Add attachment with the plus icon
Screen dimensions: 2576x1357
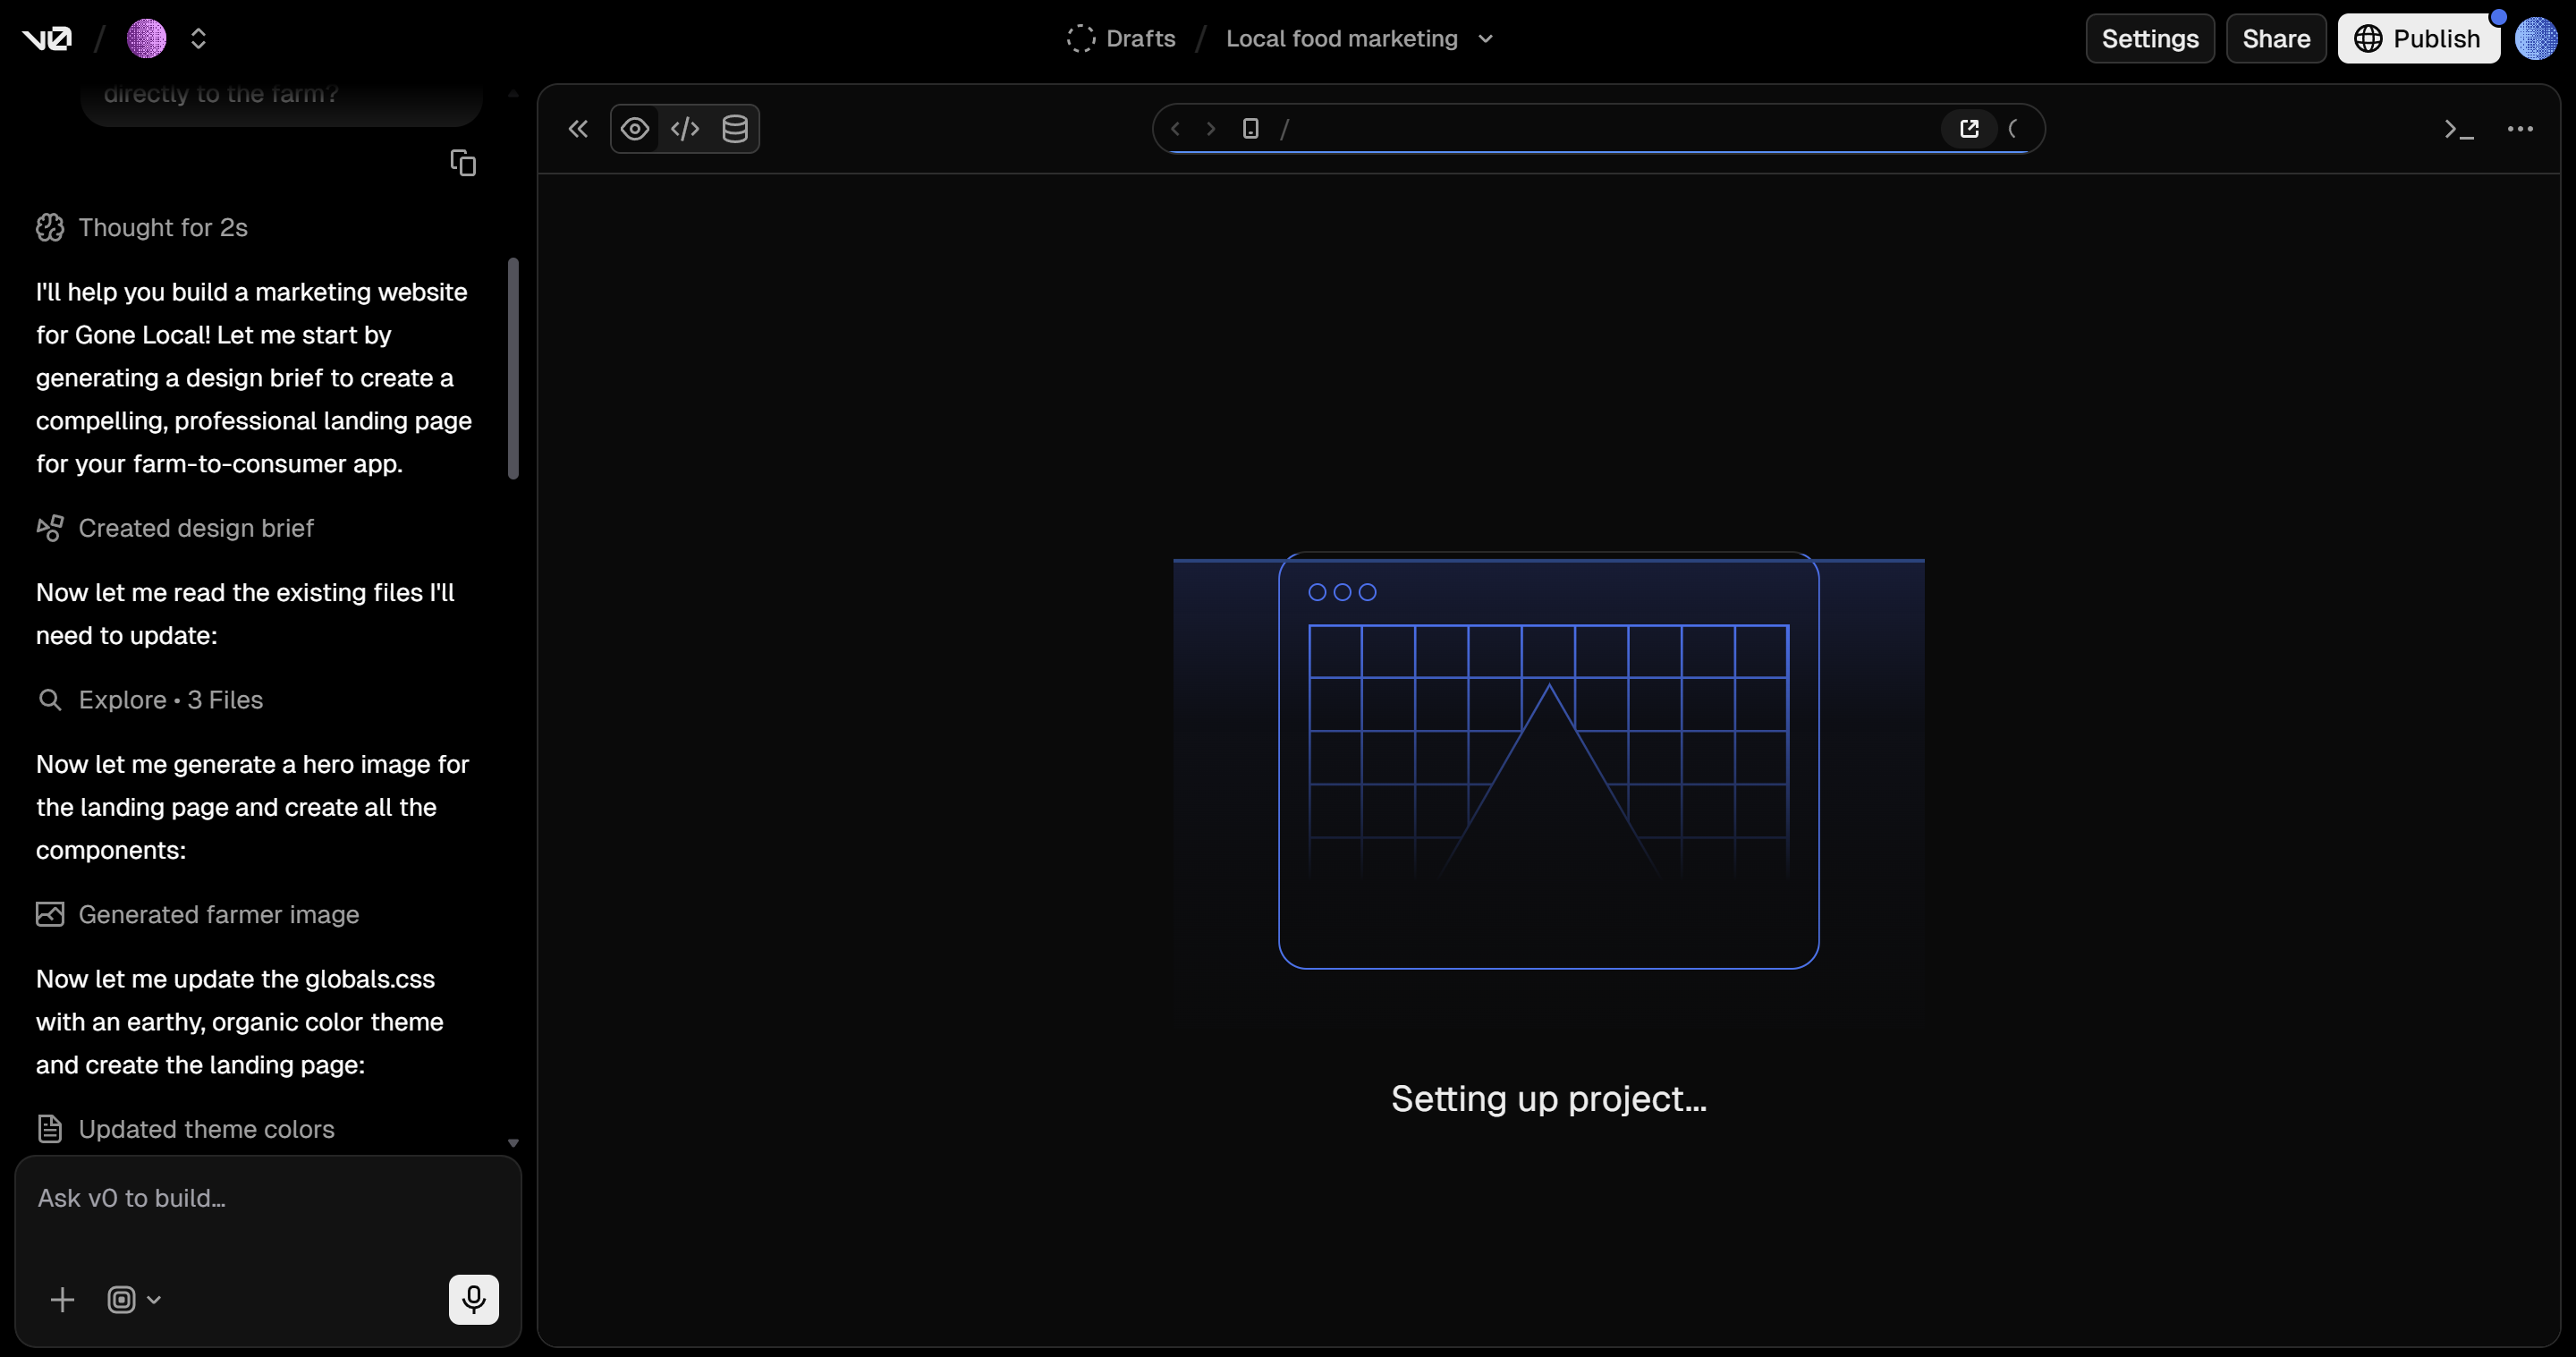point(62,1299)
